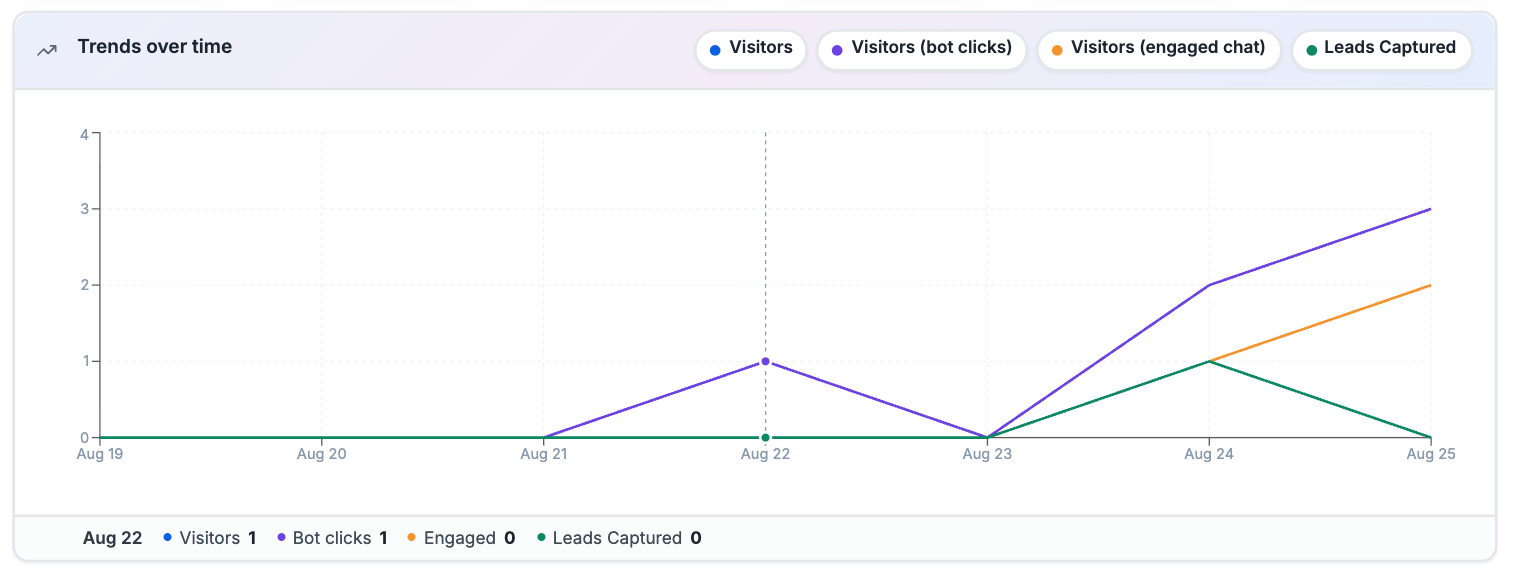Toggle the Leads Captured legend pill
Image resolution: width=1513 pixels, height=579 pixels.
point(1381,50)
